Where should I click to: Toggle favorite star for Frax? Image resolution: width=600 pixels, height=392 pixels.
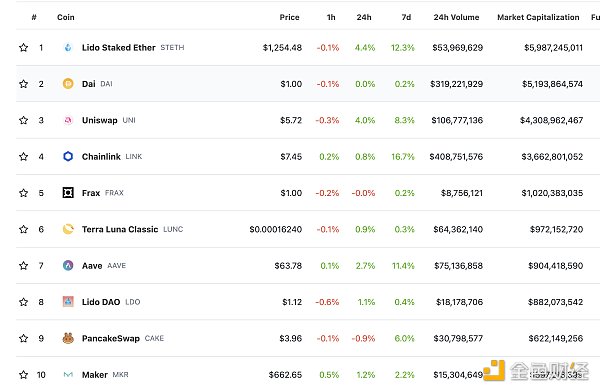click(23, 193)
